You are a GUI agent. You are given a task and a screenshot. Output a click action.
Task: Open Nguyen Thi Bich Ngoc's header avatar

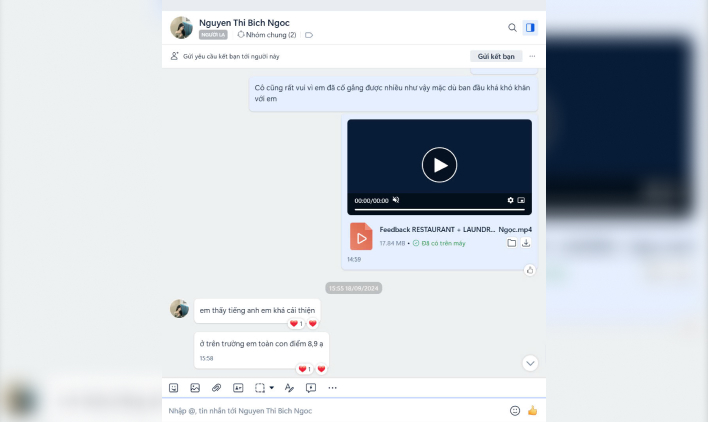point(182,28)
